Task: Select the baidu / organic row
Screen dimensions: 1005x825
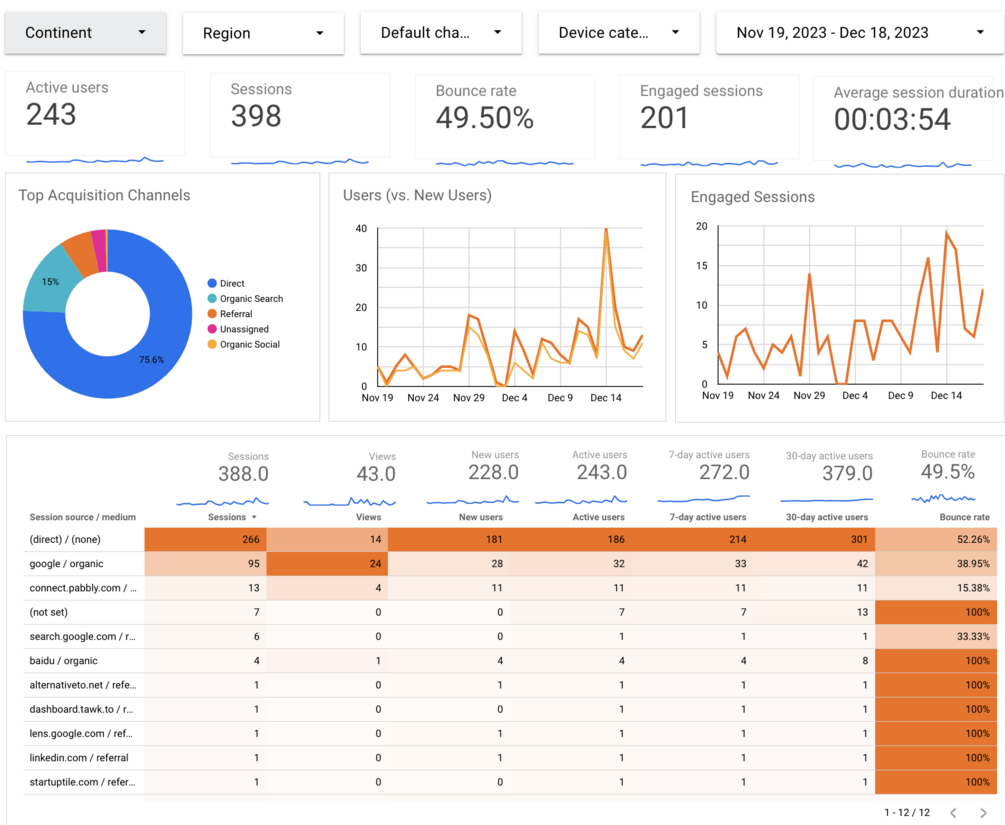Action: pyautogui.click(x=510, y=661)
